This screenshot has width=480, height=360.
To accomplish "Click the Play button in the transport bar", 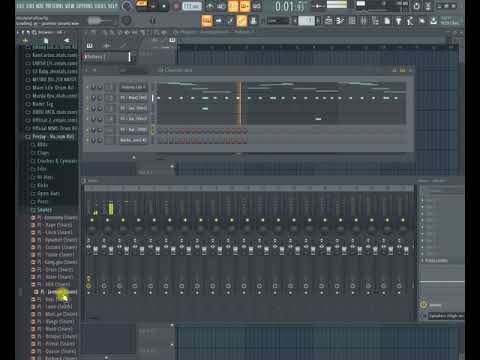I will tap(153, 6).
